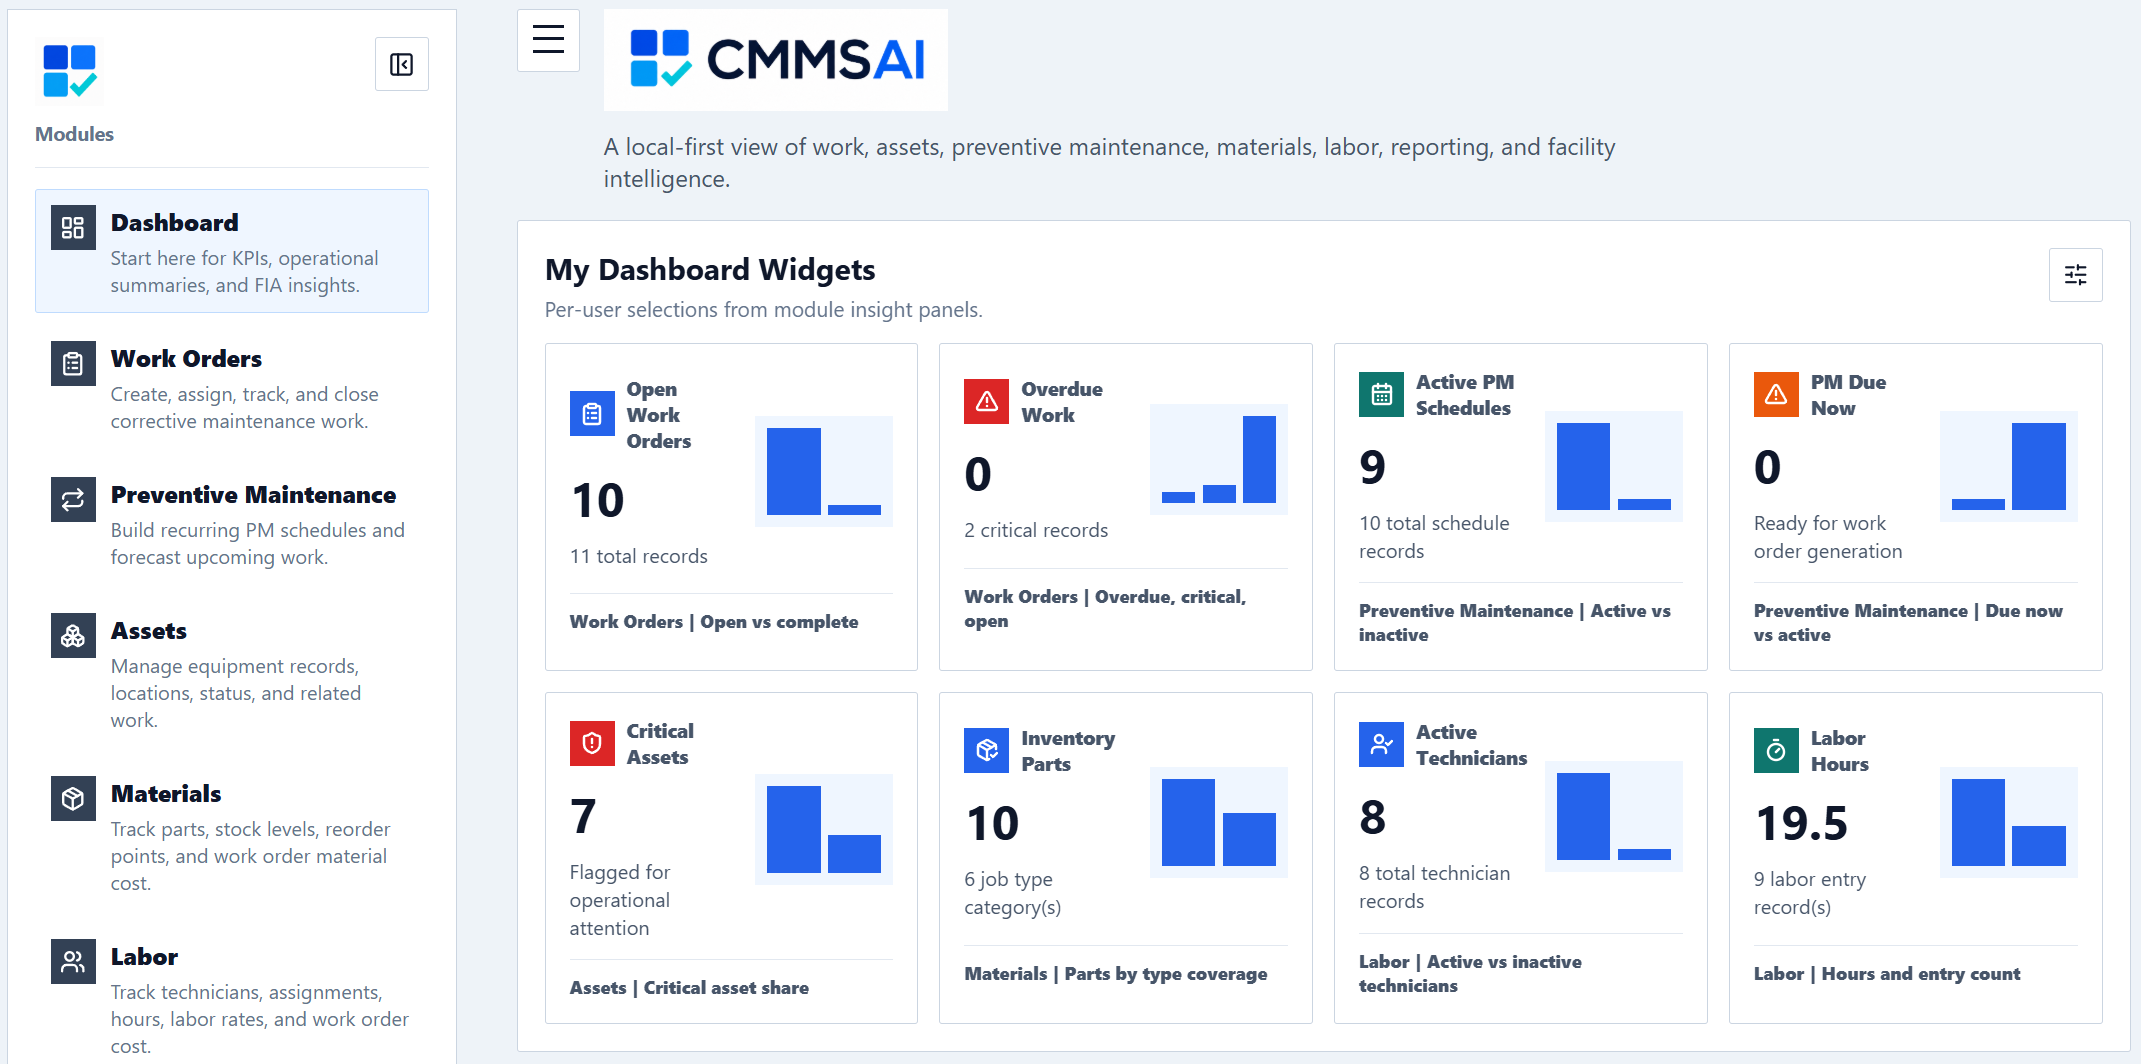2141x1064 pixels.
Task: Click 'Per-user selections from module insight panels' text
Action: (x=764, y=310)
